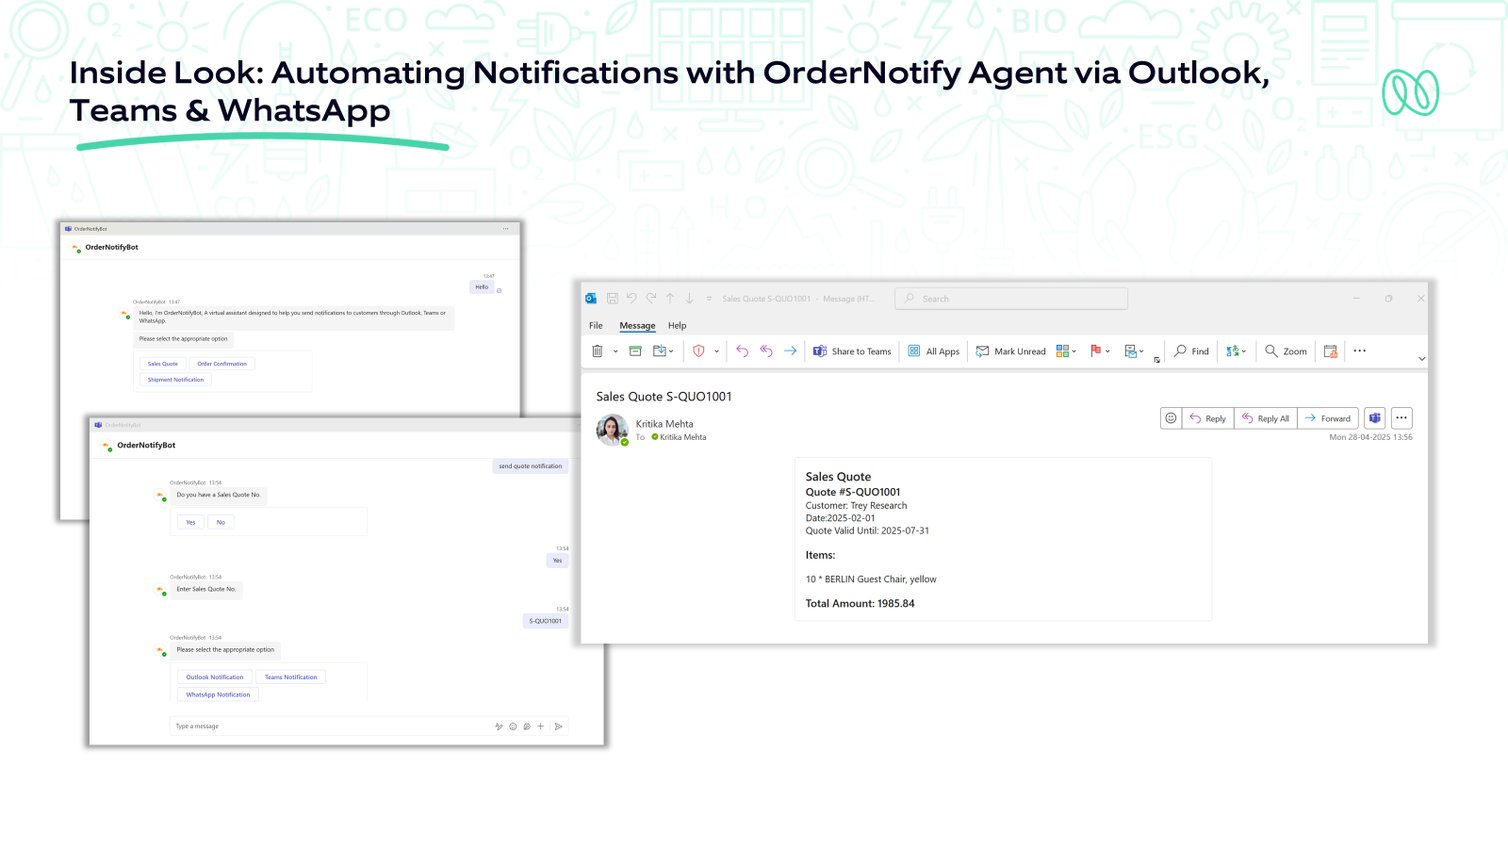This screenshot has height=848, width=1508.
Task: Expand the Report shield dropdown arrow
Action: pyautogui.click(x=716, y=351)
